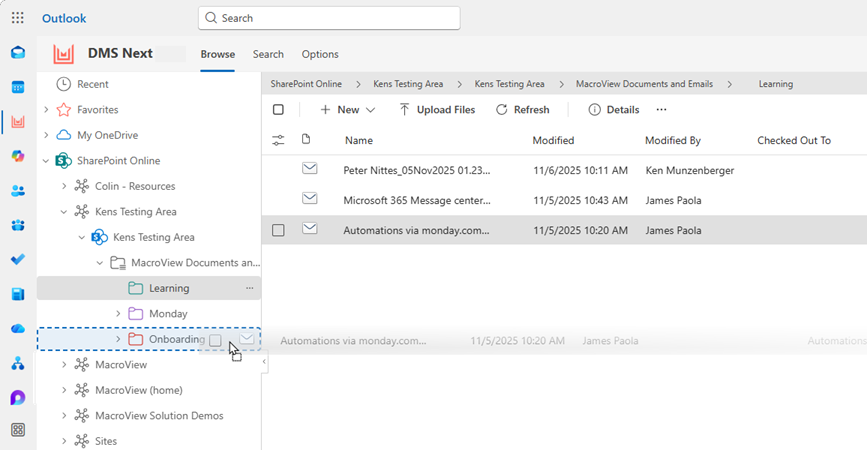Open the app launcher waffle icon
The height and width of the screenshot is (450, 867).
(18, 18)
